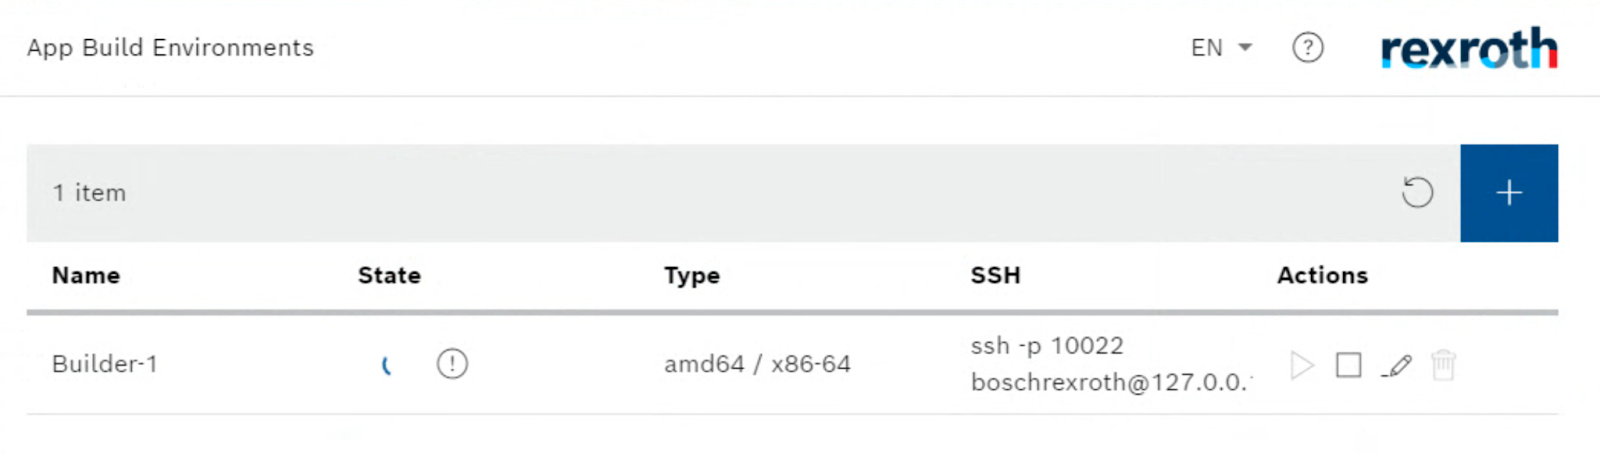Sort by State column header
Screen dimensions: 1600x475
click(389, 275)
